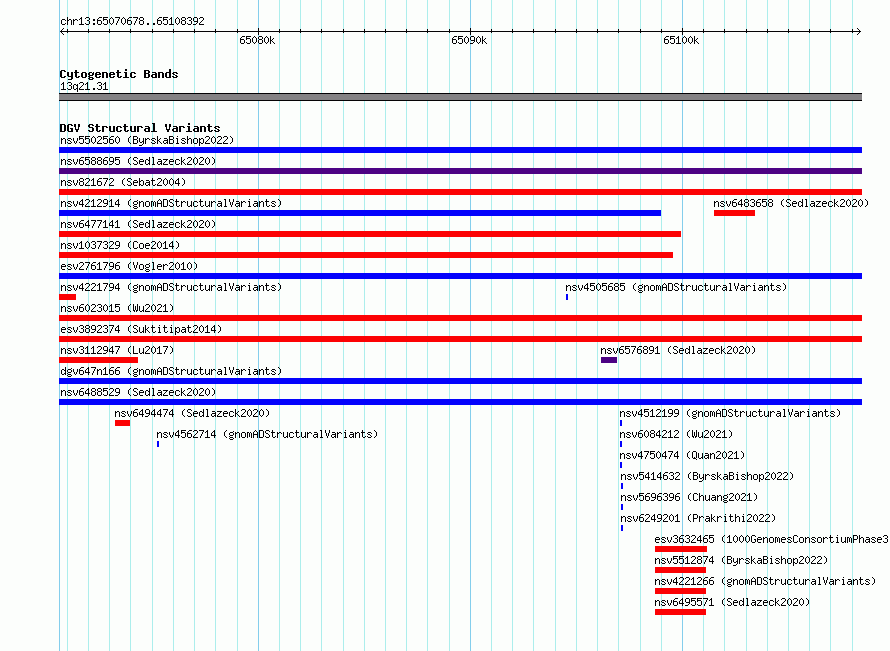Select the red bar under nsv5512874
Viewport: 890px width, 651px height.
pyautogui.click(x=681, y=570)
